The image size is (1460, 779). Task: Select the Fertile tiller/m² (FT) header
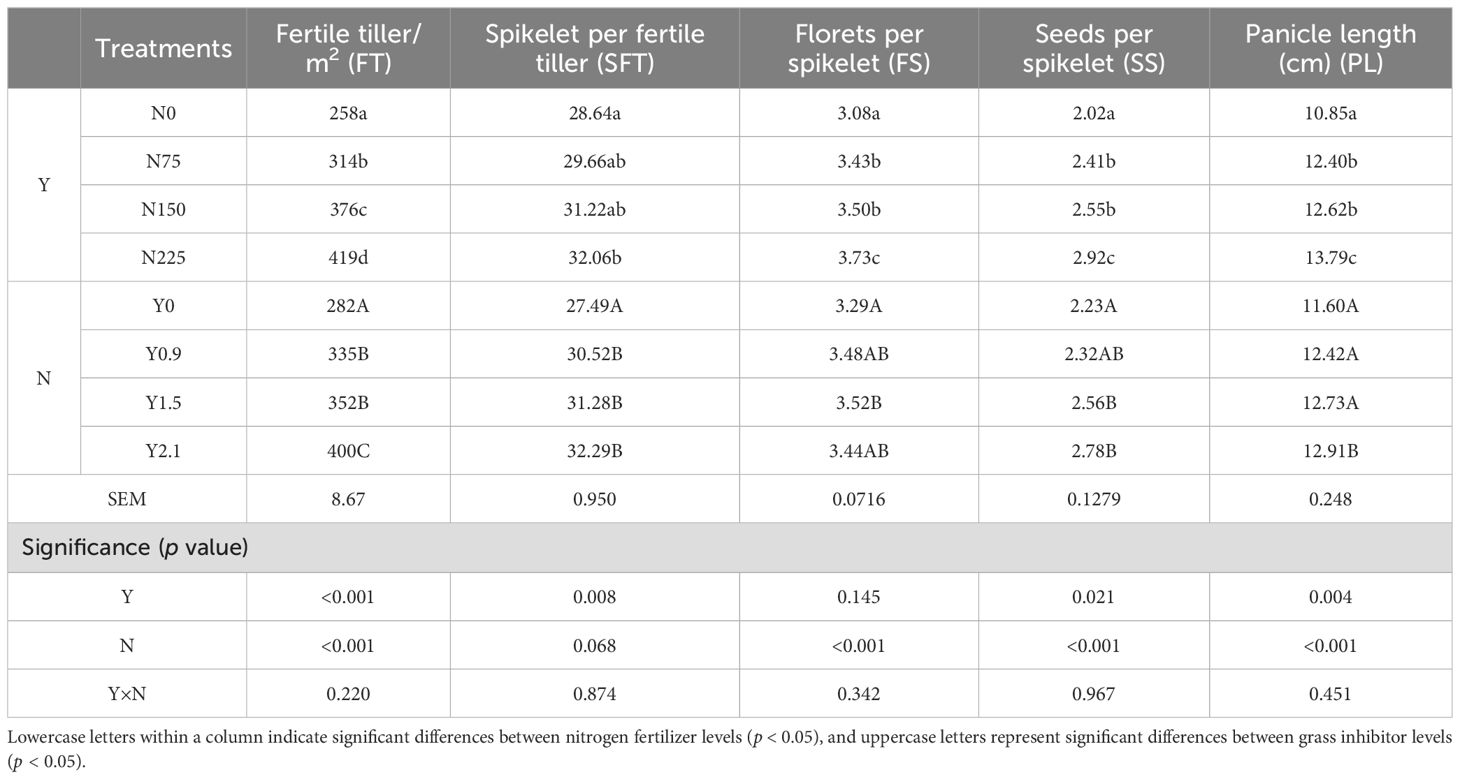tap(348, 48)
